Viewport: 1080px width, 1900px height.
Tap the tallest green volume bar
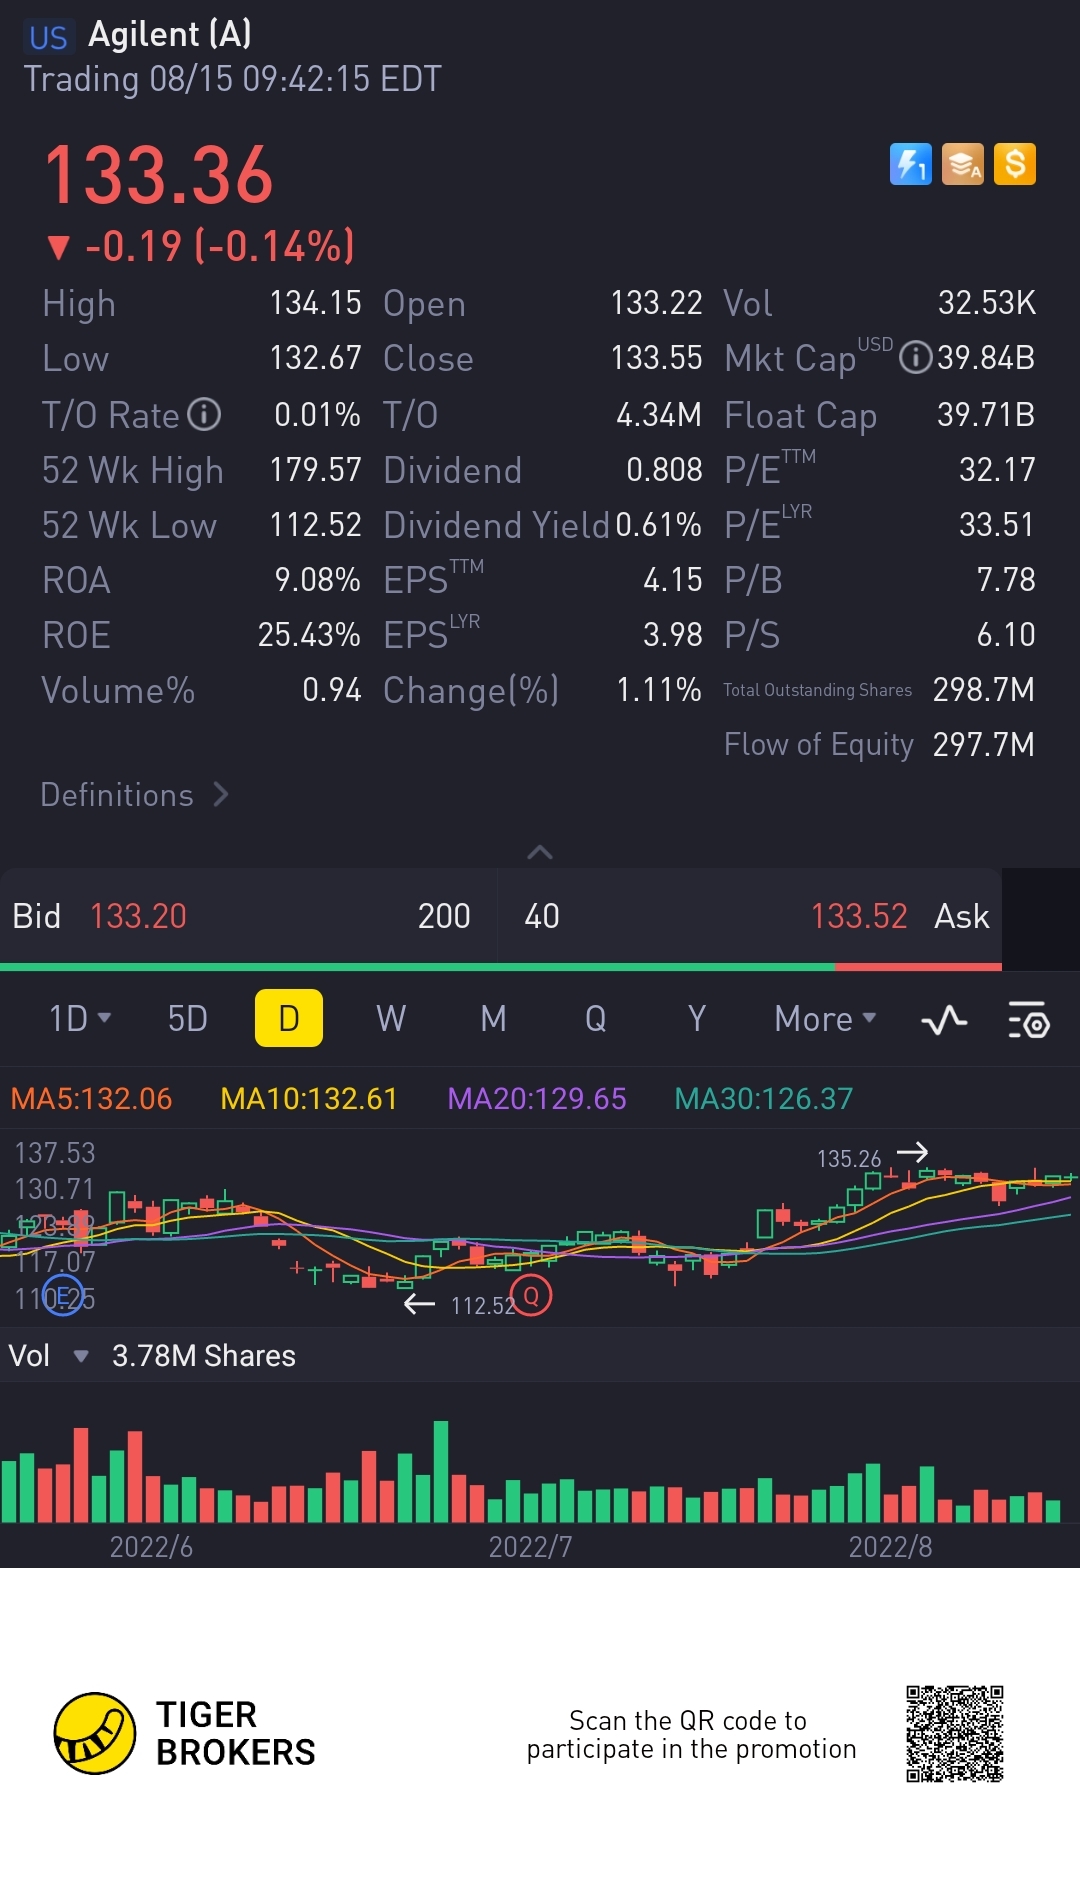pyautogui.click(x=441, y=1471)
